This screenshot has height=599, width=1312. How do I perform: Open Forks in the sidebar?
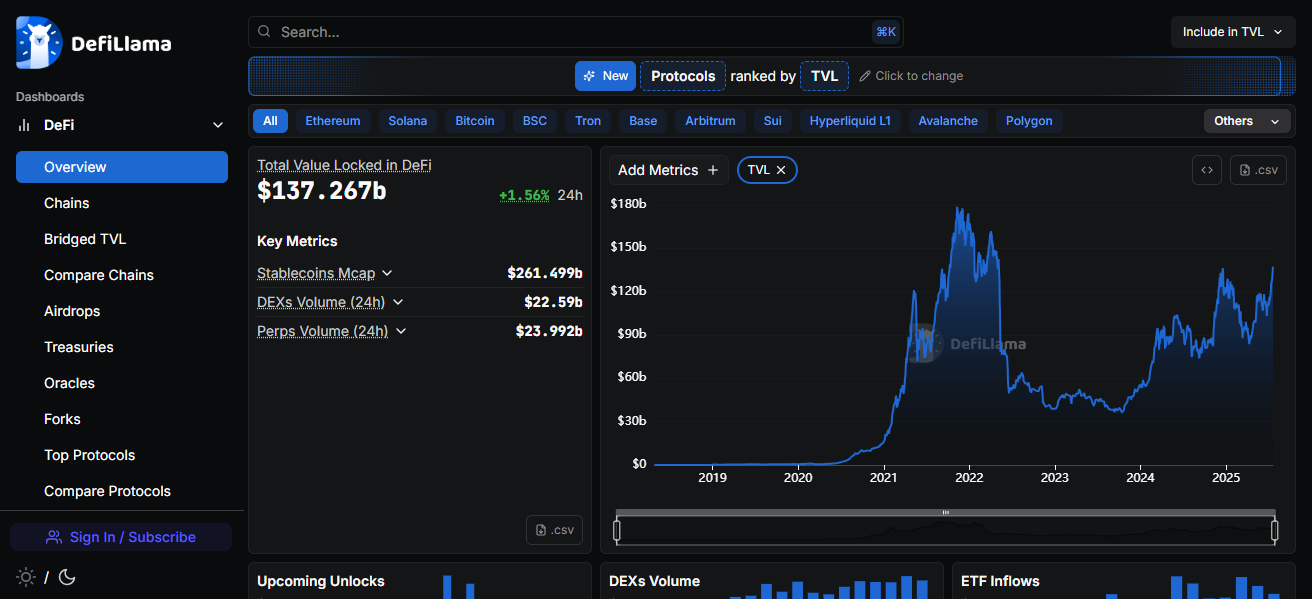(x=122, y=419)
